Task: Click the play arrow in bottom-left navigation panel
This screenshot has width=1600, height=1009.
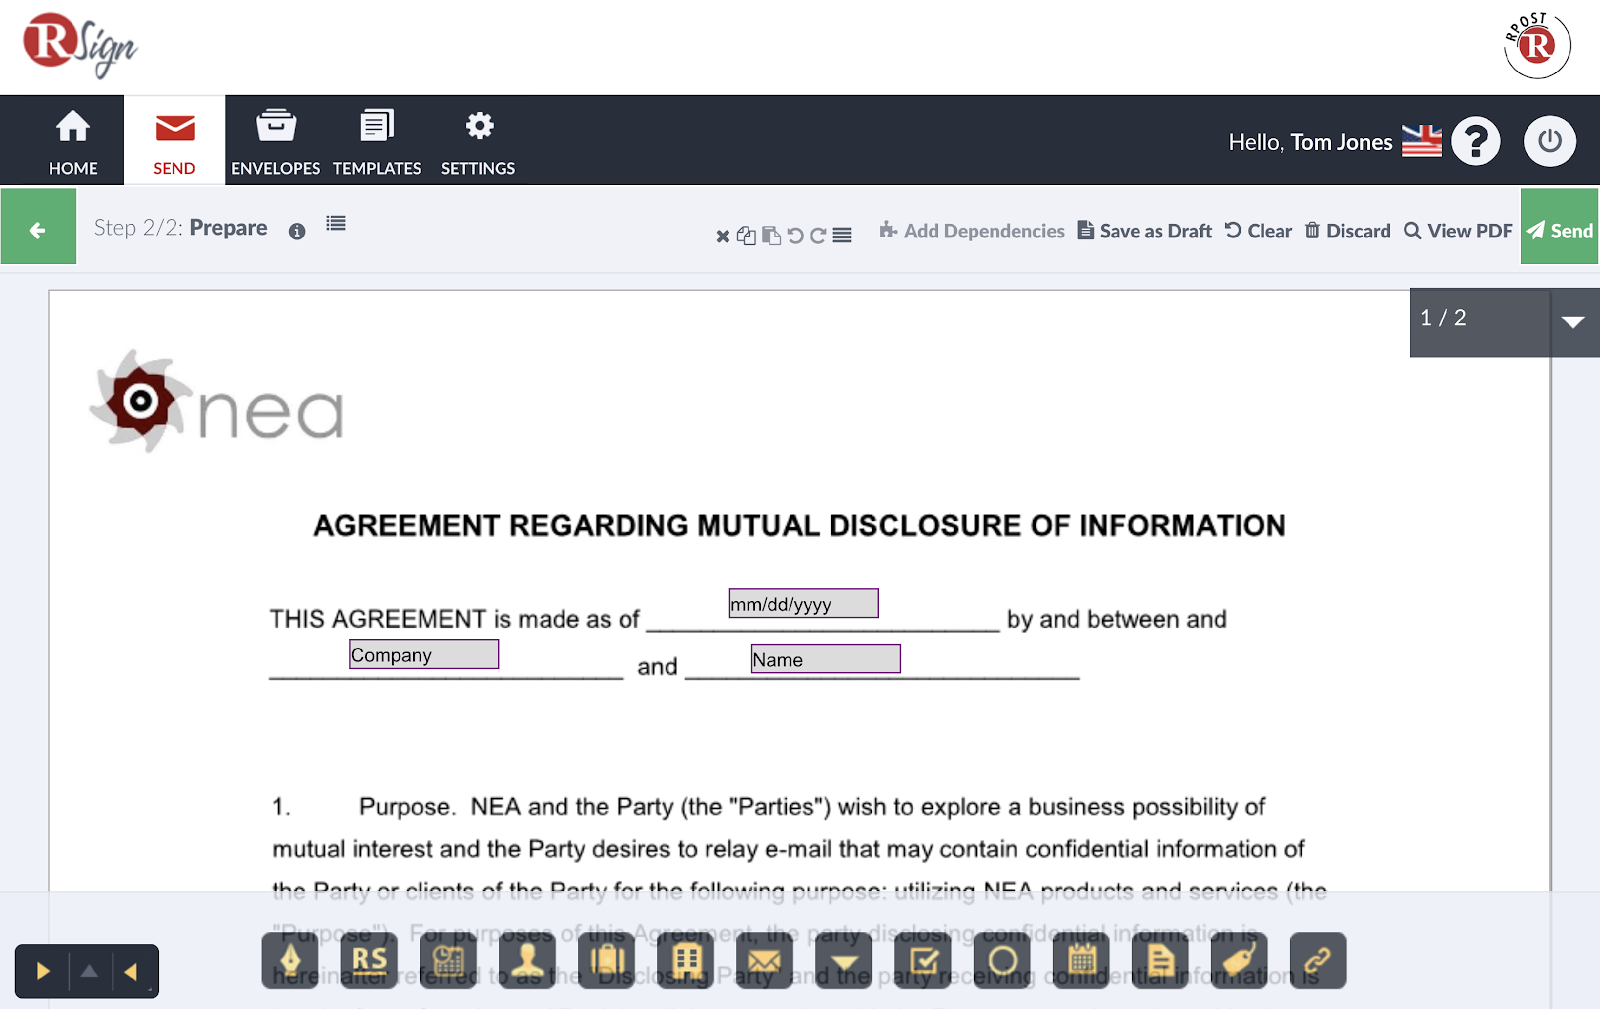Action: click(x=42, y=971)
